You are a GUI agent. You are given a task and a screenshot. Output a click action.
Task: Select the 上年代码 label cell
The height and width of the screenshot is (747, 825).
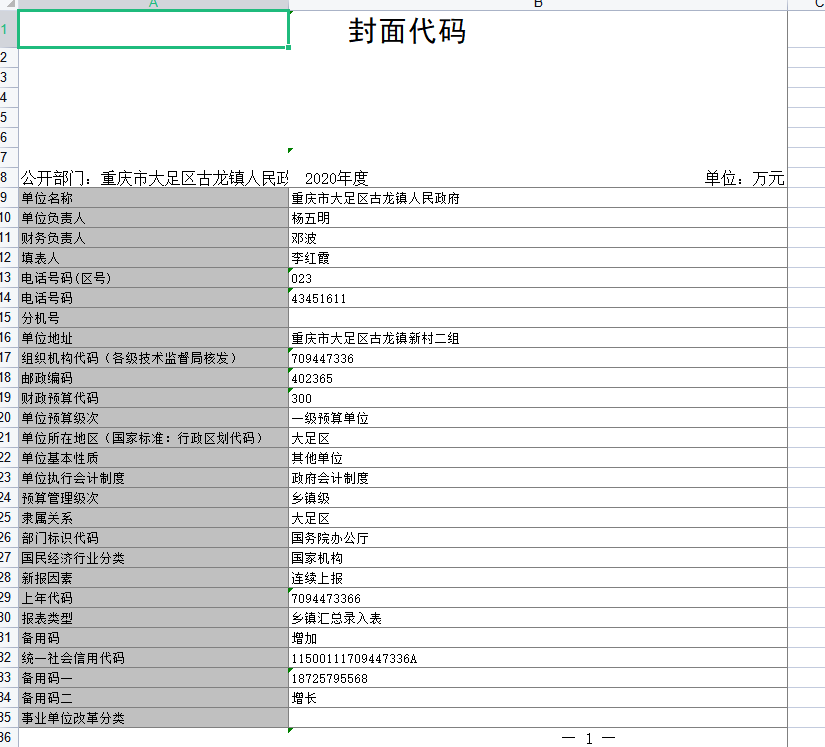(x=153, y=598)
